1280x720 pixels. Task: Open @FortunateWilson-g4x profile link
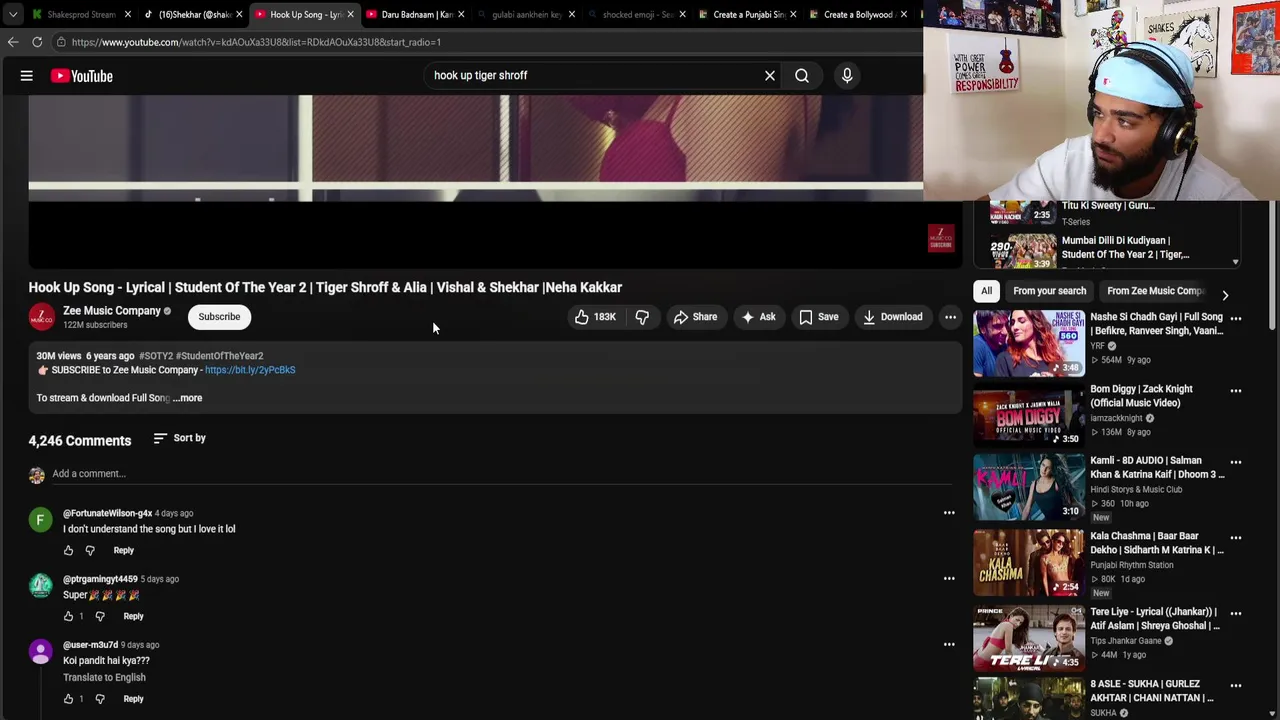point(107,513)
